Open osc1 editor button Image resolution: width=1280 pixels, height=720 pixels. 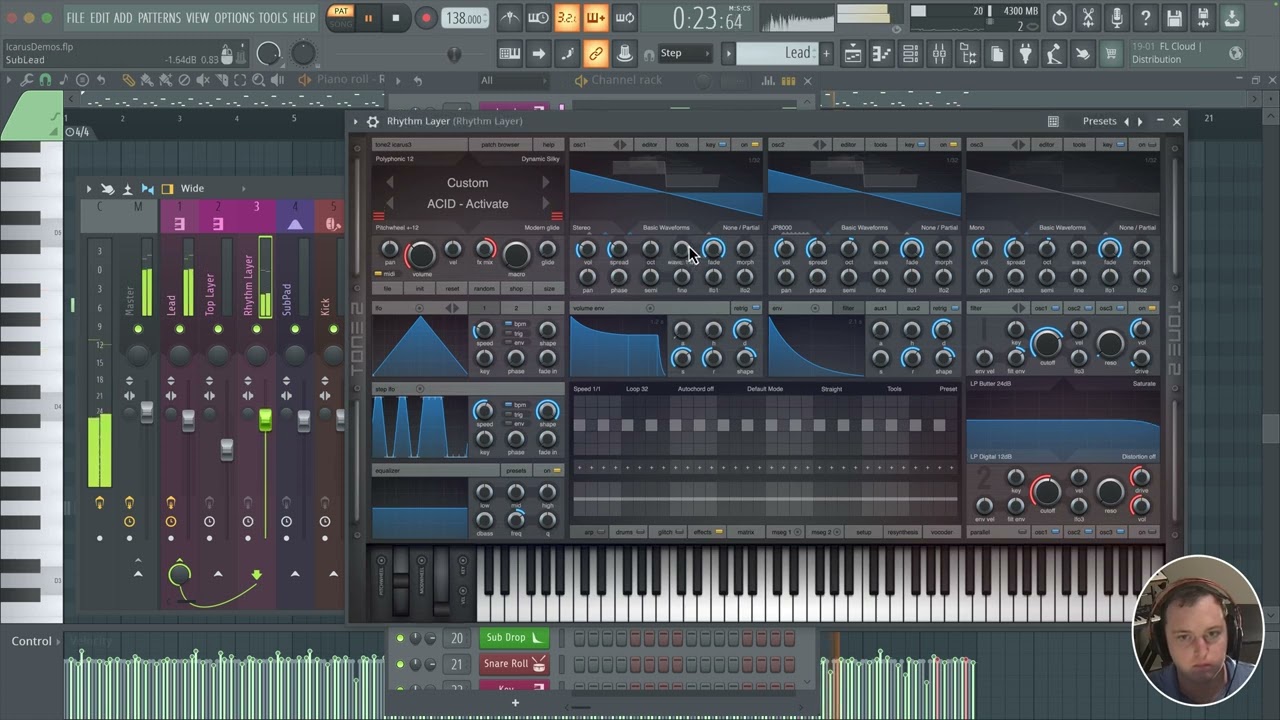(649, 145)
